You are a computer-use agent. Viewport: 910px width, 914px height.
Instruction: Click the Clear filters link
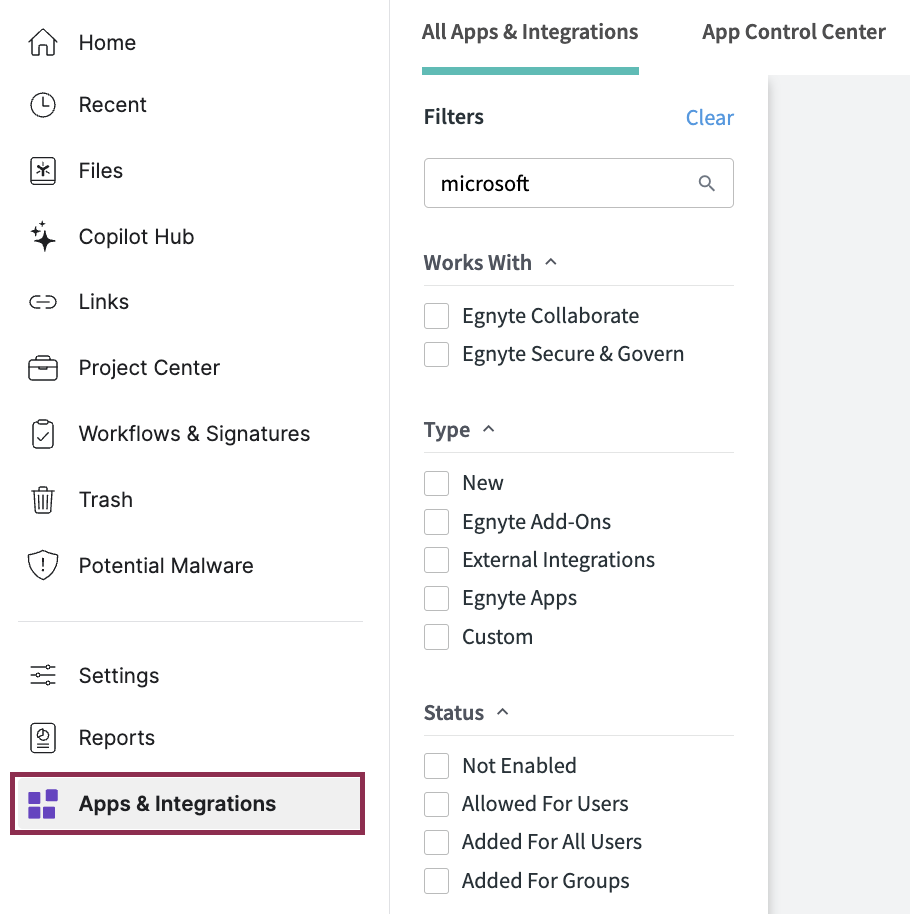tap(709, 118)
